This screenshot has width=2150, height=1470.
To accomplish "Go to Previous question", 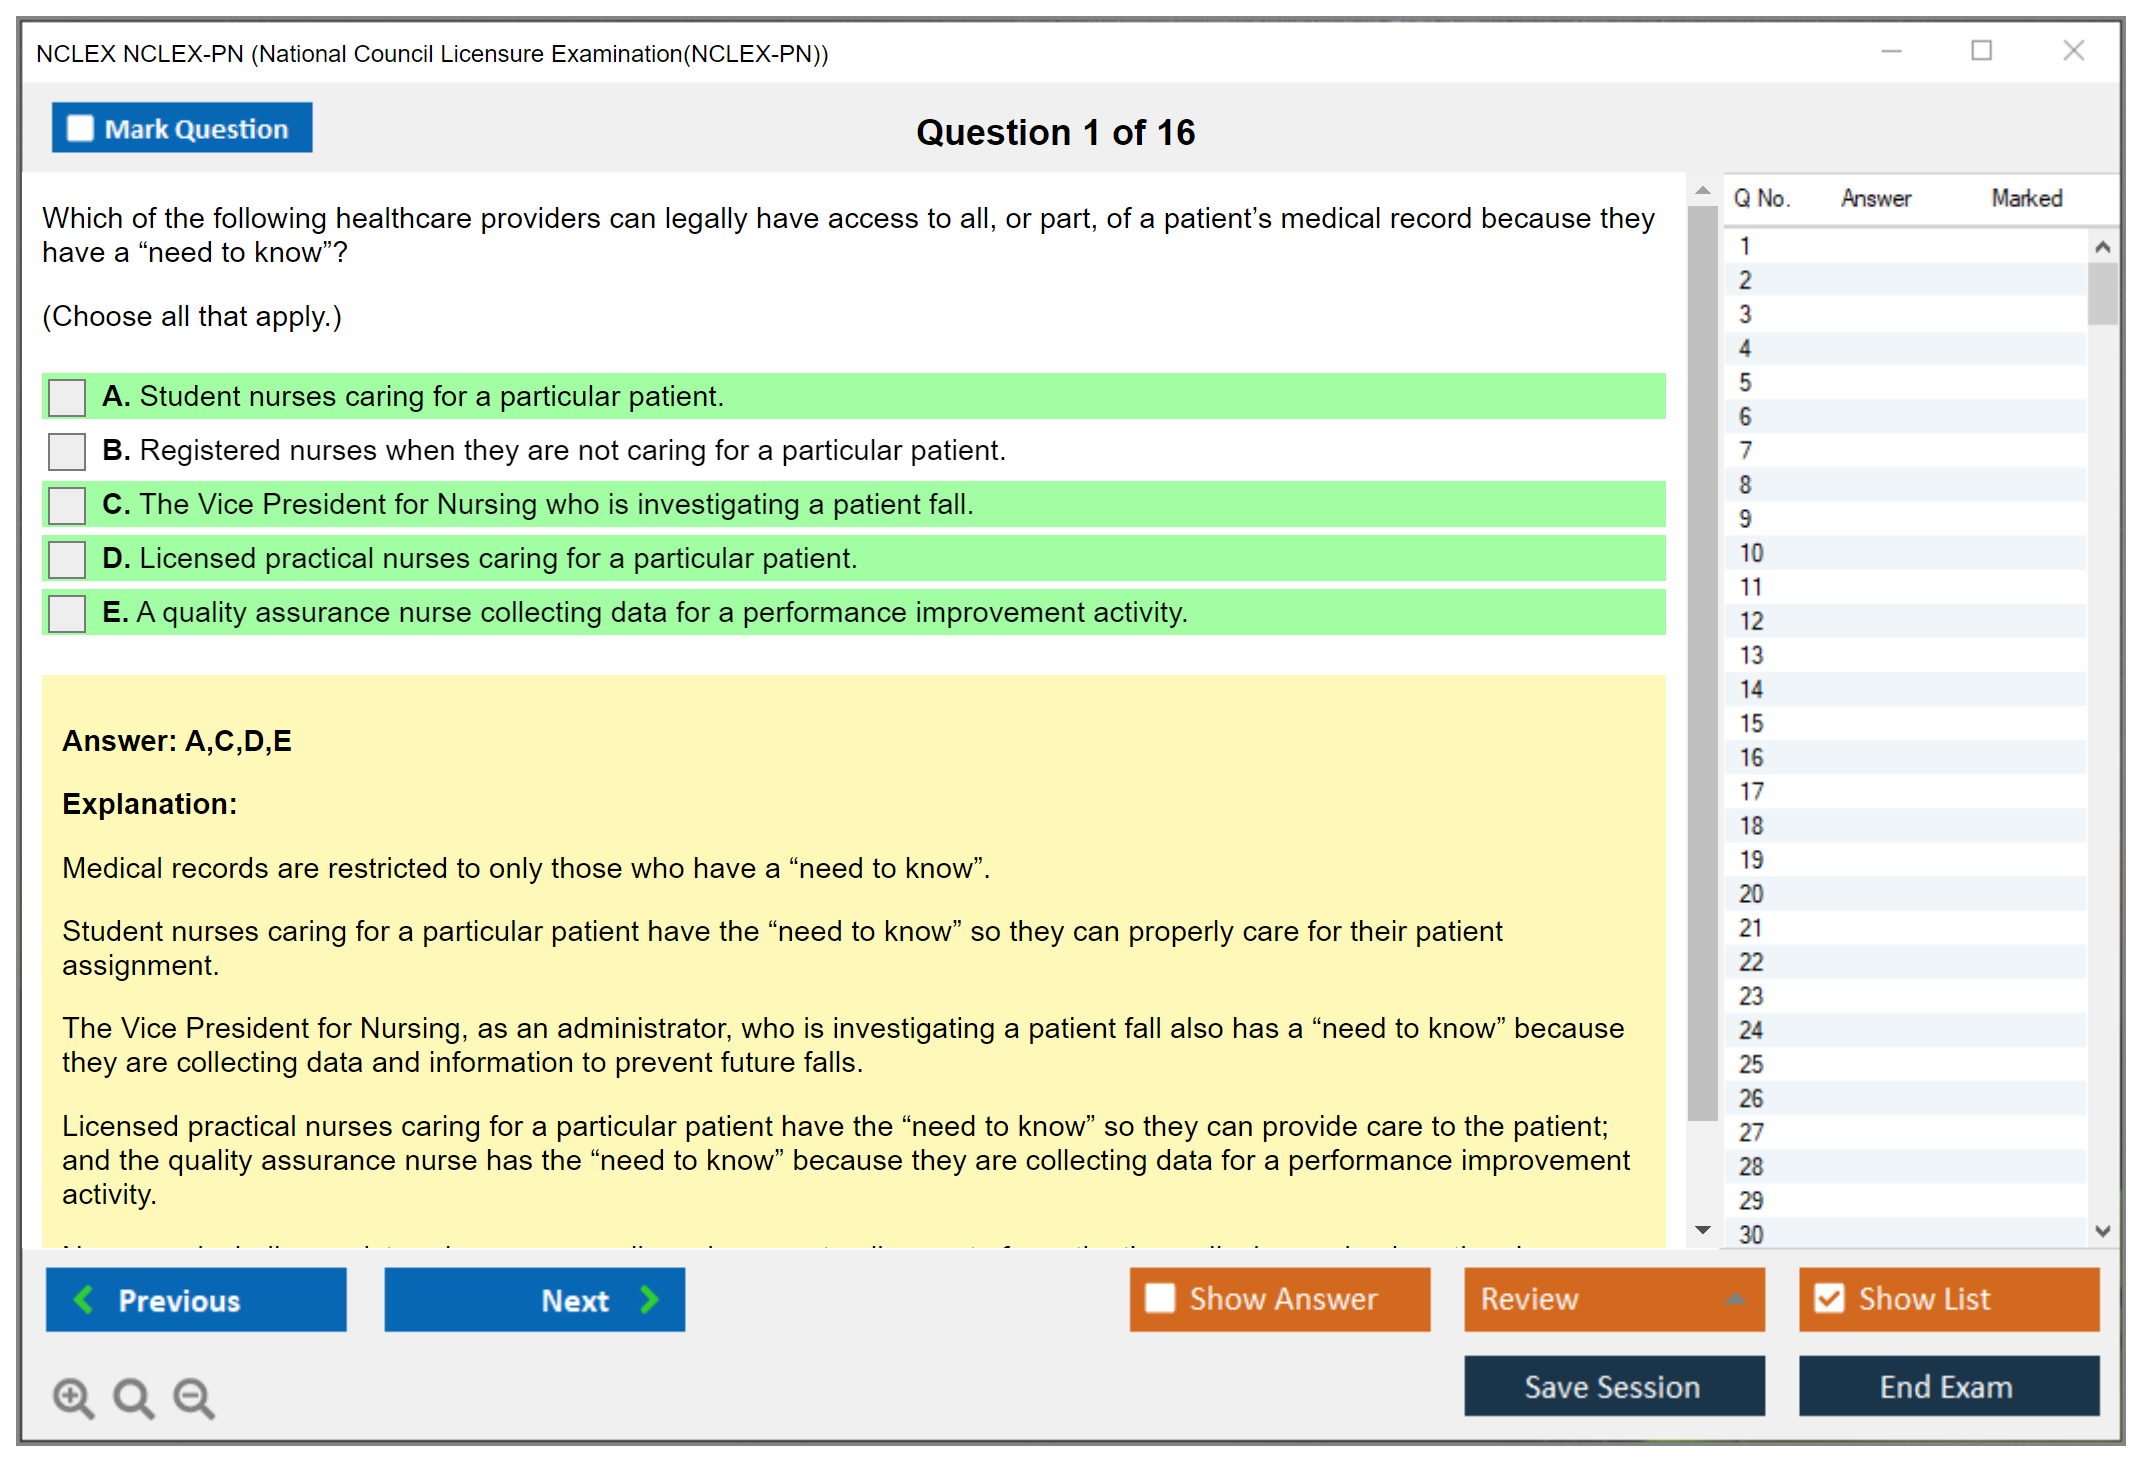I will [x=196, y=1300].
